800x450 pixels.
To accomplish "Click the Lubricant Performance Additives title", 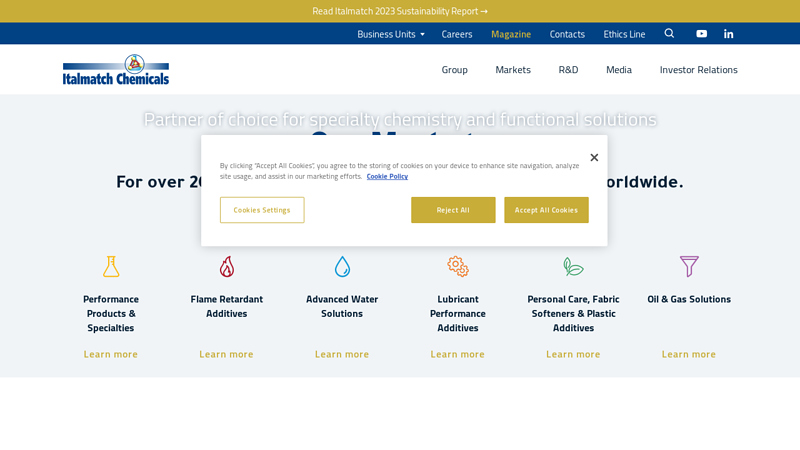I will coord(458,313).
